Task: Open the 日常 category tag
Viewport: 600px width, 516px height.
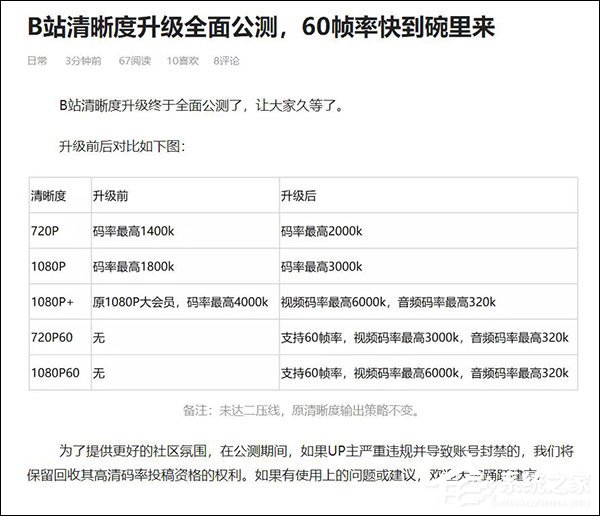Action: pos(37,61)
